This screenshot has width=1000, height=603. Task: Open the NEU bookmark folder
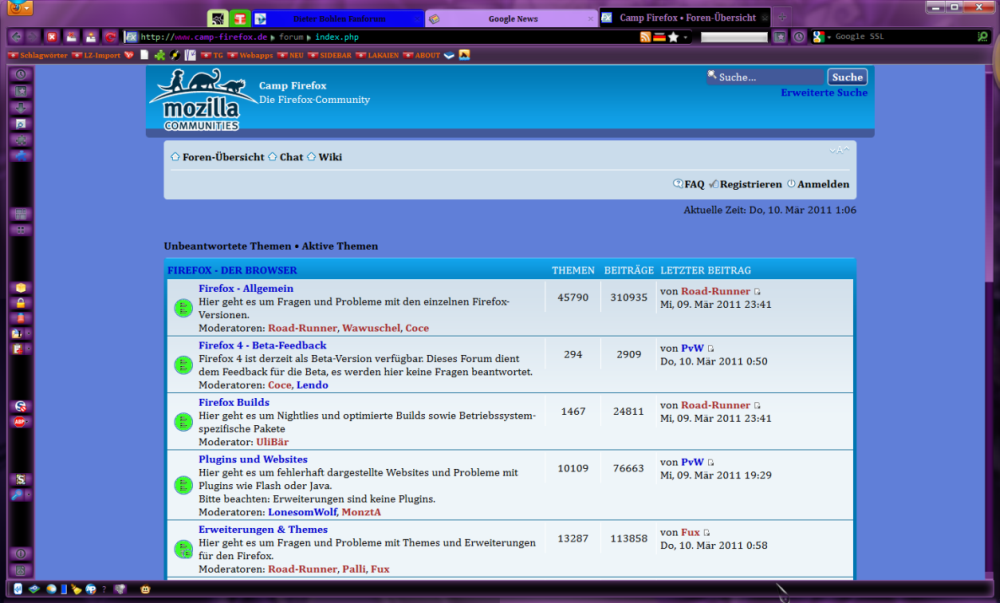(x=290, y=55)
